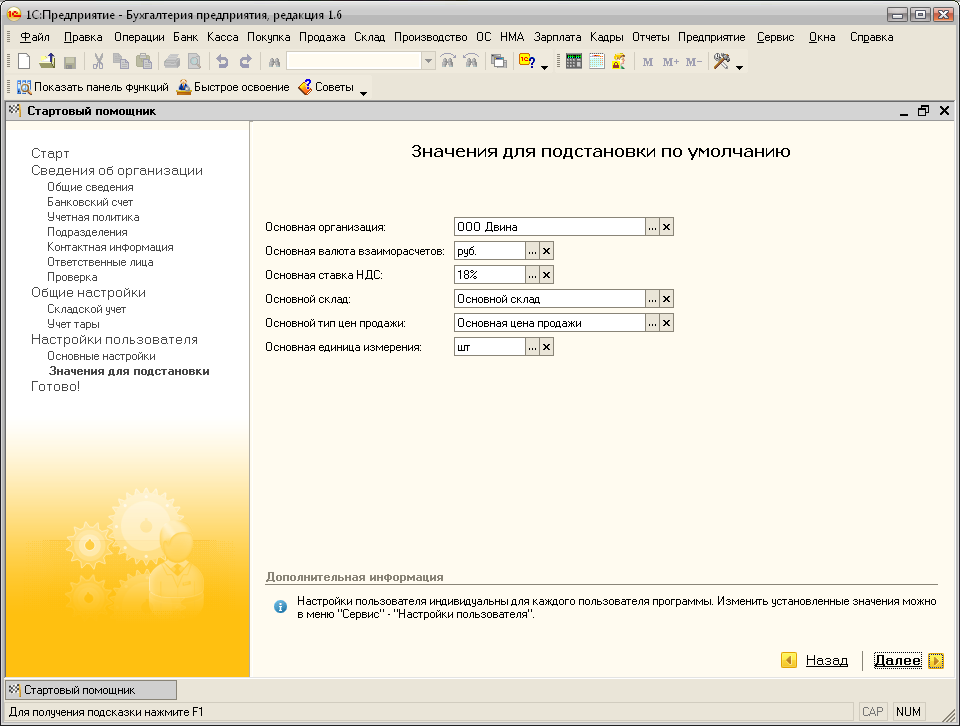Click the M- memory subtract button
The height and width of the screenshot is (726, 960).
[693, 62]
